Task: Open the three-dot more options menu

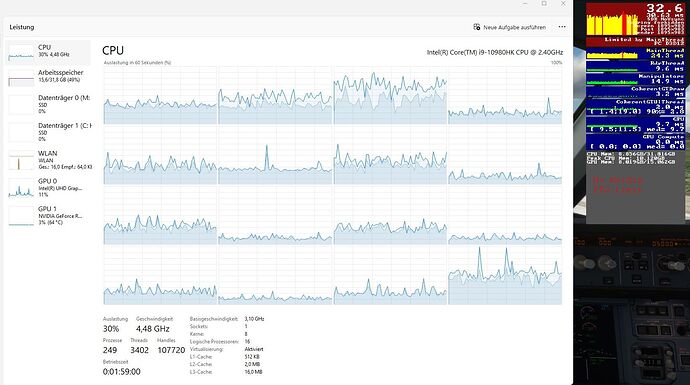Action: (x=562, y=27)
